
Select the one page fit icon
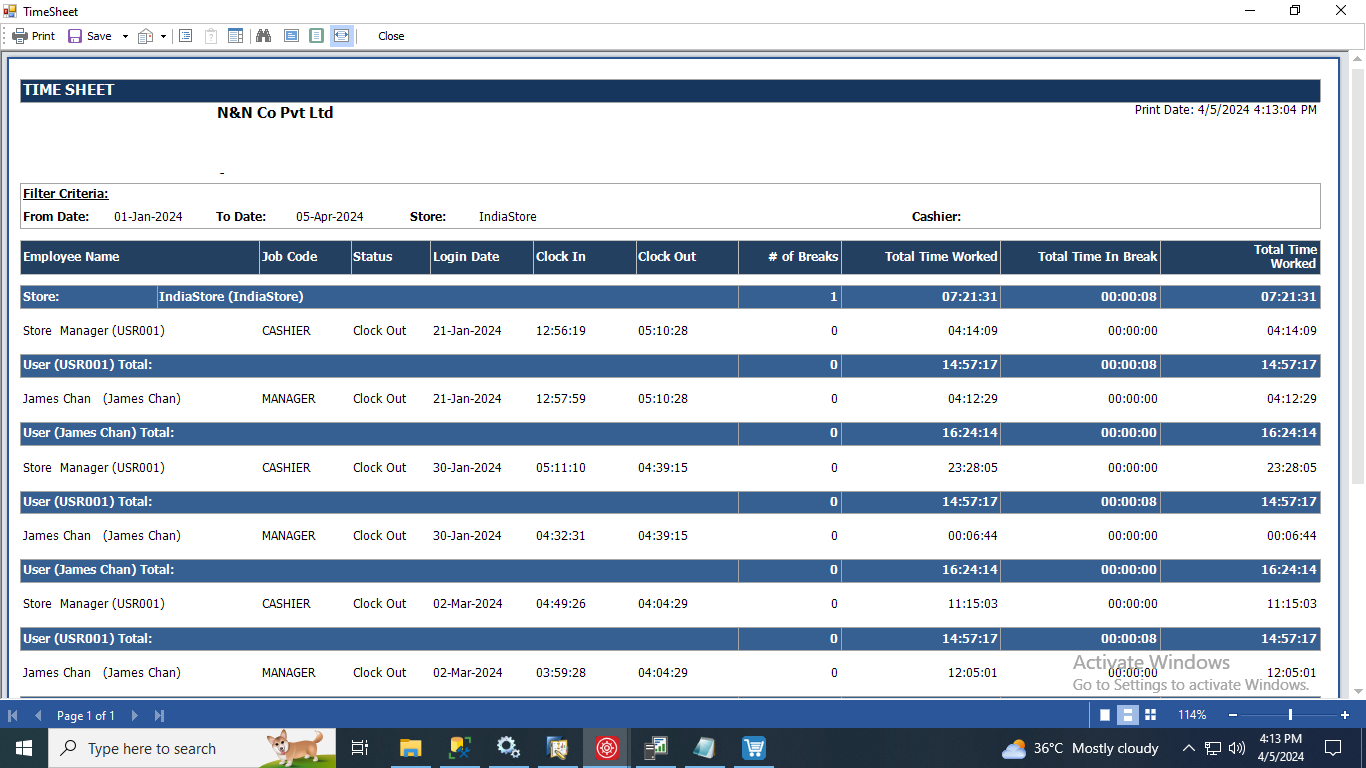pos(316,36)
